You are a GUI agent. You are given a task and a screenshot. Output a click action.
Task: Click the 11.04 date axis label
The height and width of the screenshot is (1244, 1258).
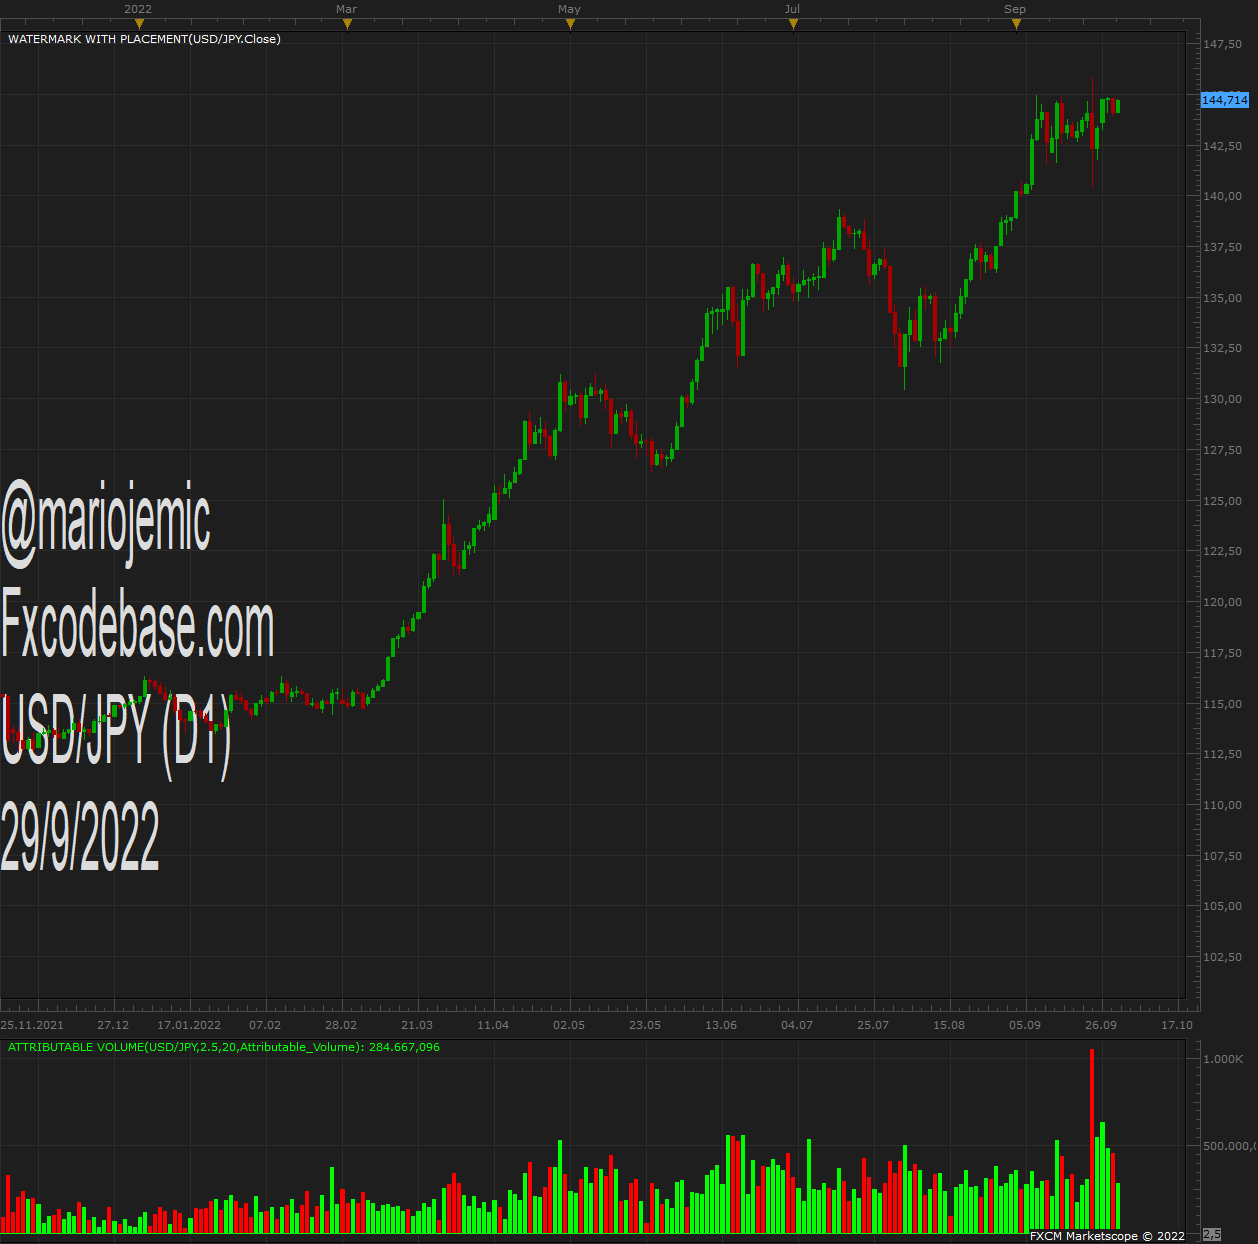click(x=493, y=1025)
